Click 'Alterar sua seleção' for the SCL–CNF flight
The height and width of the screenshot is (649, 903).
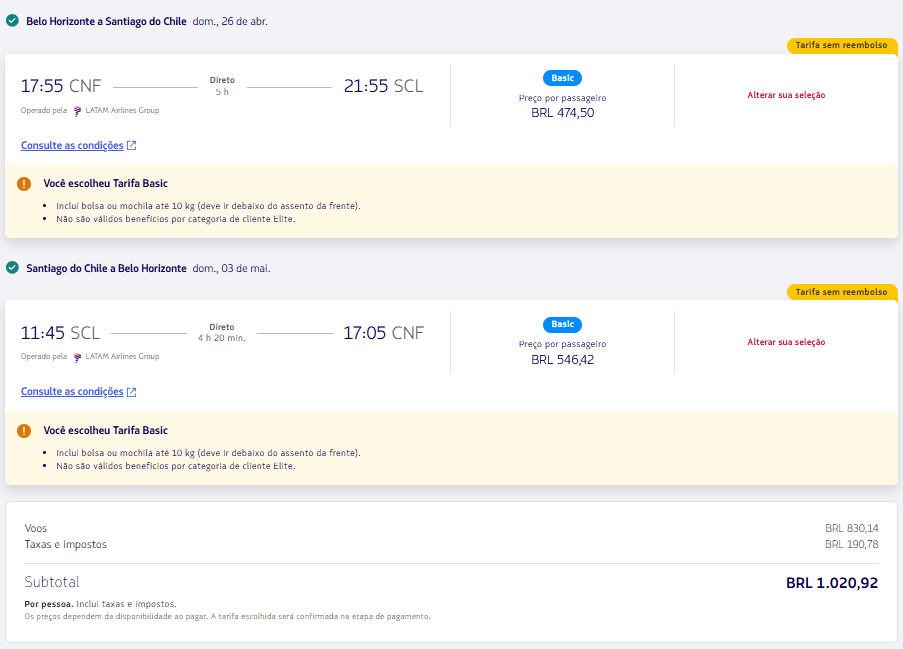(786, 342)
